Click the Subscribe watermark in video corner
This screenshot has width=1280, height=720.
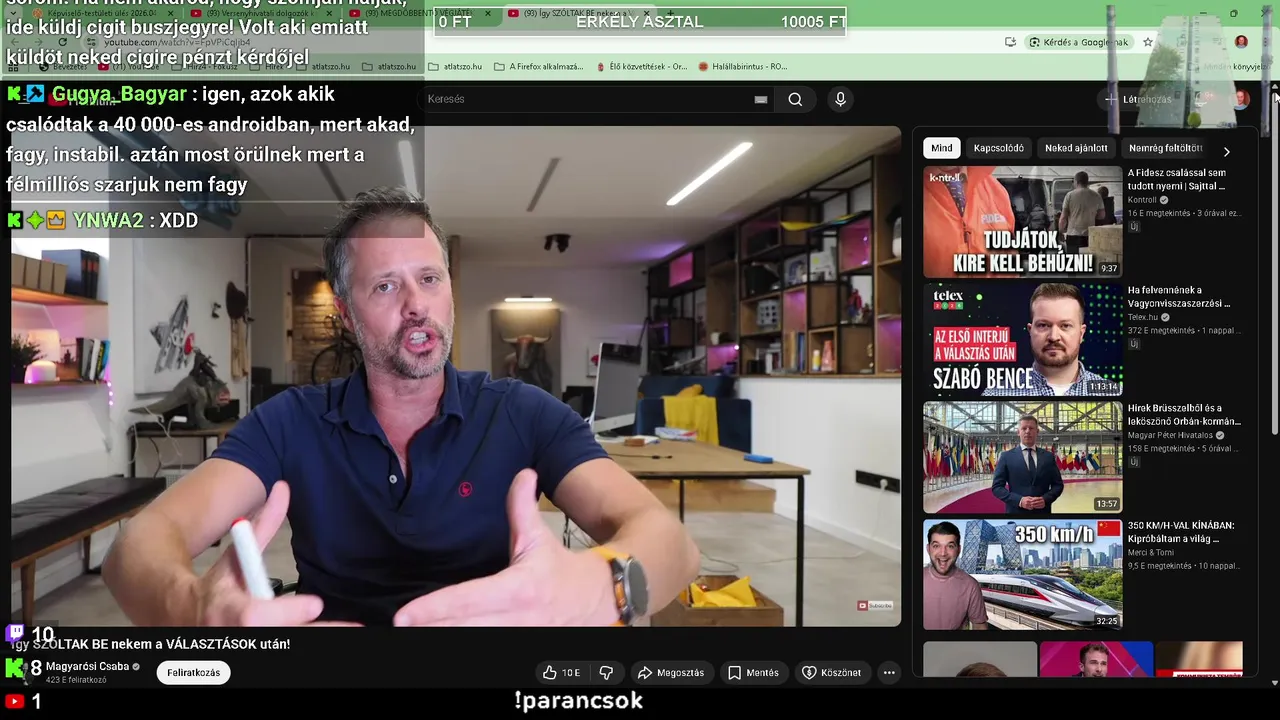pyautogui.click(x=874, y=605)
